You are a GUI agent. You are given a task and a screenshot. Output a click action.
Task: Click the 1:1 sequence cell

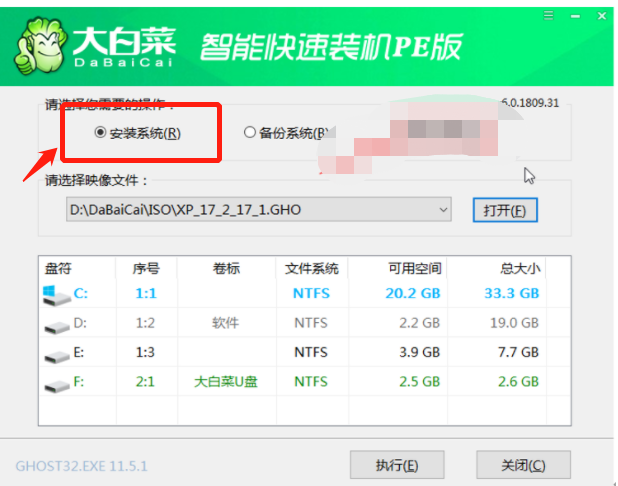146,293
